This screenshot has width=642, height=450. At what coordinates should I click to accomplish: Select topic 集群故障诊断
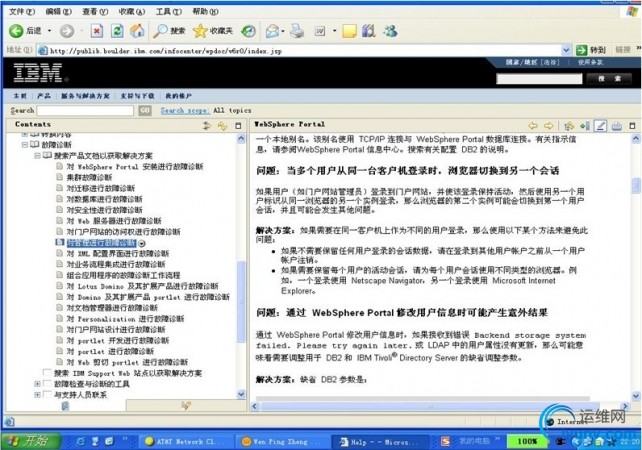point(89,177)
